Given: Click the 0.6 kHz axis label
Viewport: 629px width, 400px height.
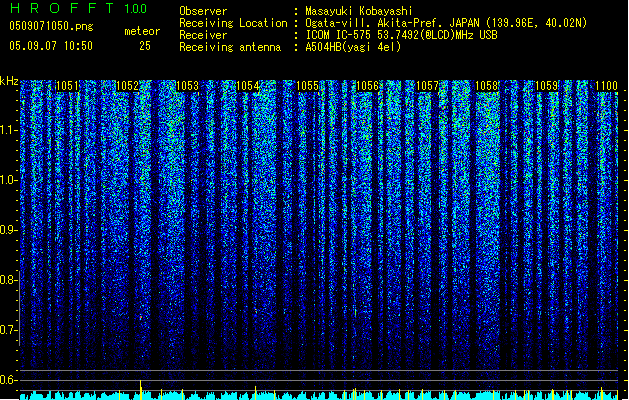Looking at the screenshot, I should [9, 380].
